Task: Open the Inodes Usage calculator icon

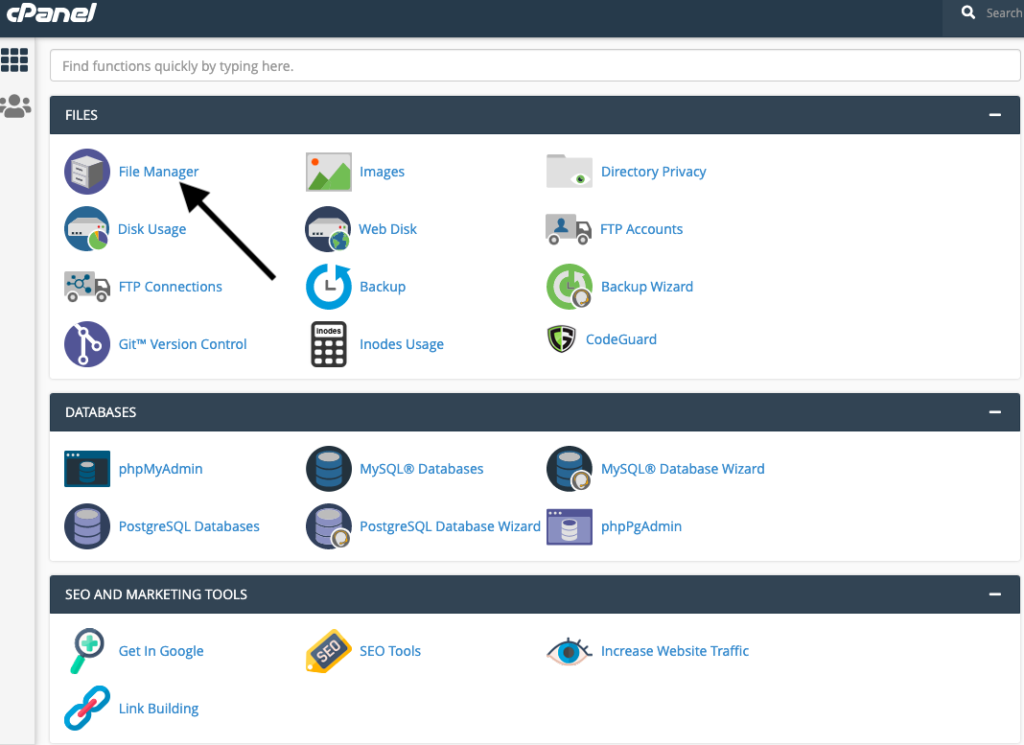Action: tap(328, 344)
